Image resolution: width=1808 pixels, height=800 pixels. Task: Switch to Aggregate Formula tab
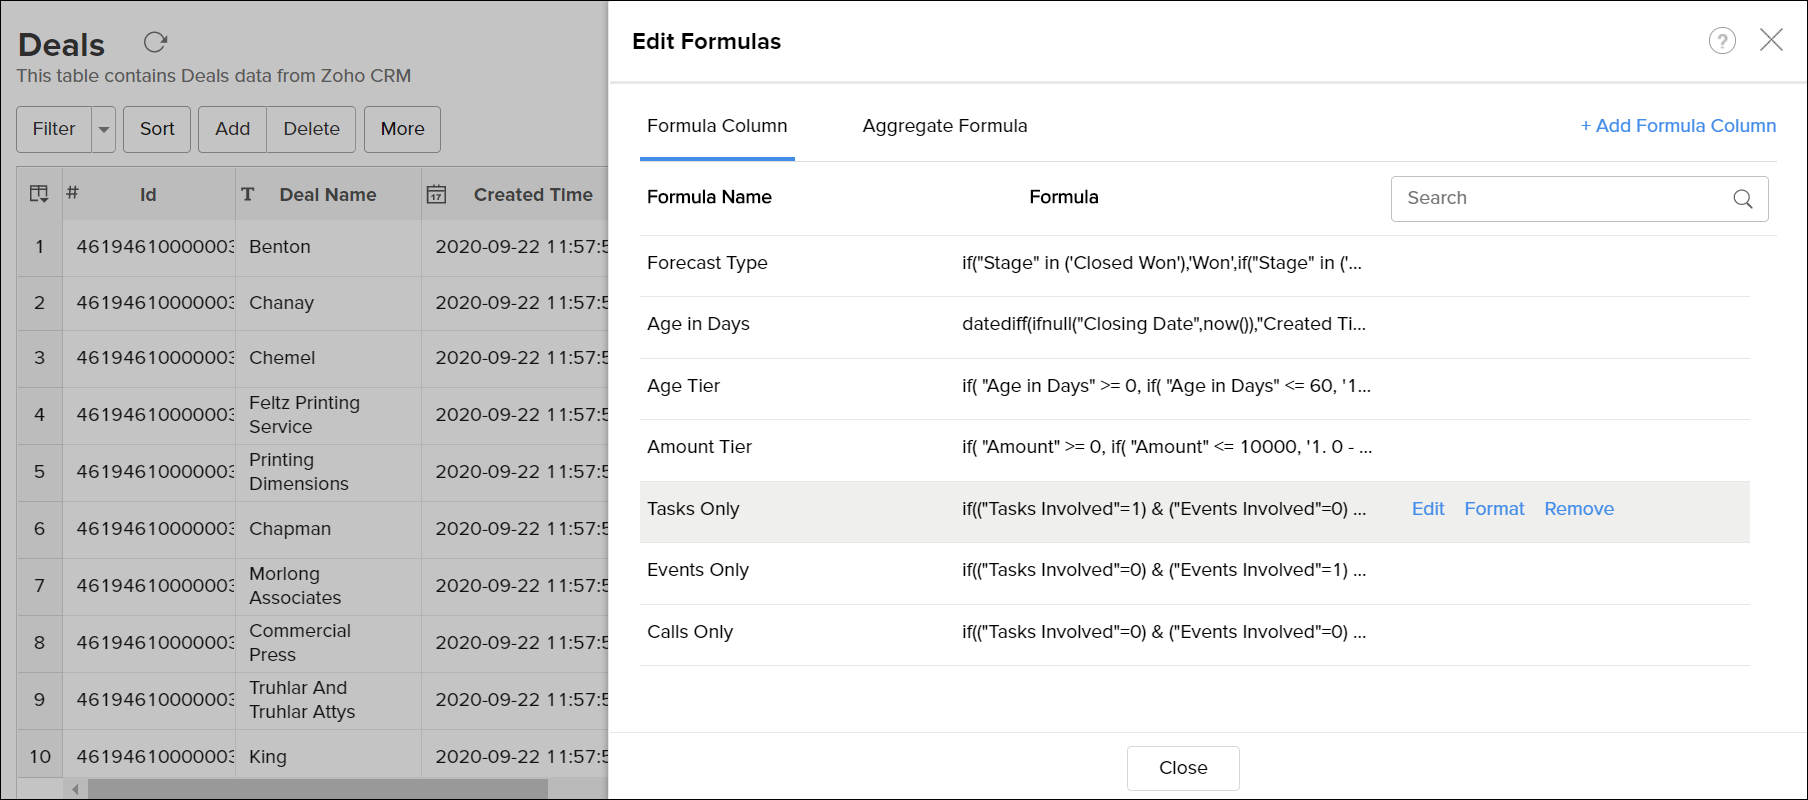tap(944, 126)
